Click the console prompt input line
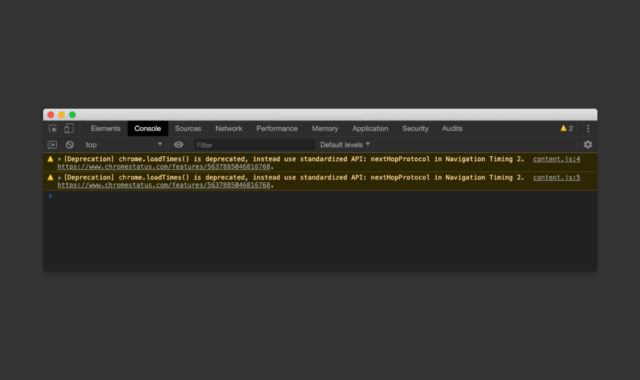Viewport: 640px width, 380px height. pos(320,196)
